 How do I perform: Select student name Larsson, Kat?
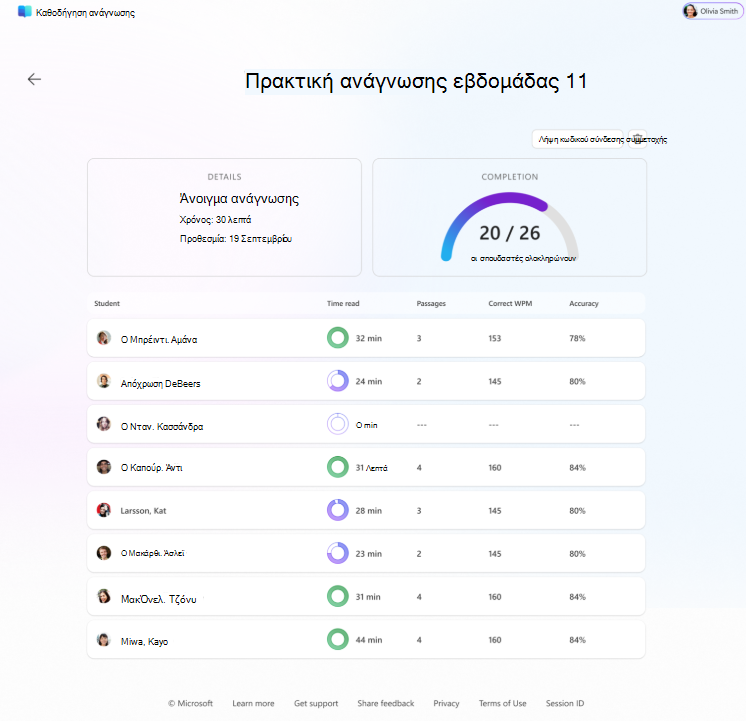click(x=143, y=511)
